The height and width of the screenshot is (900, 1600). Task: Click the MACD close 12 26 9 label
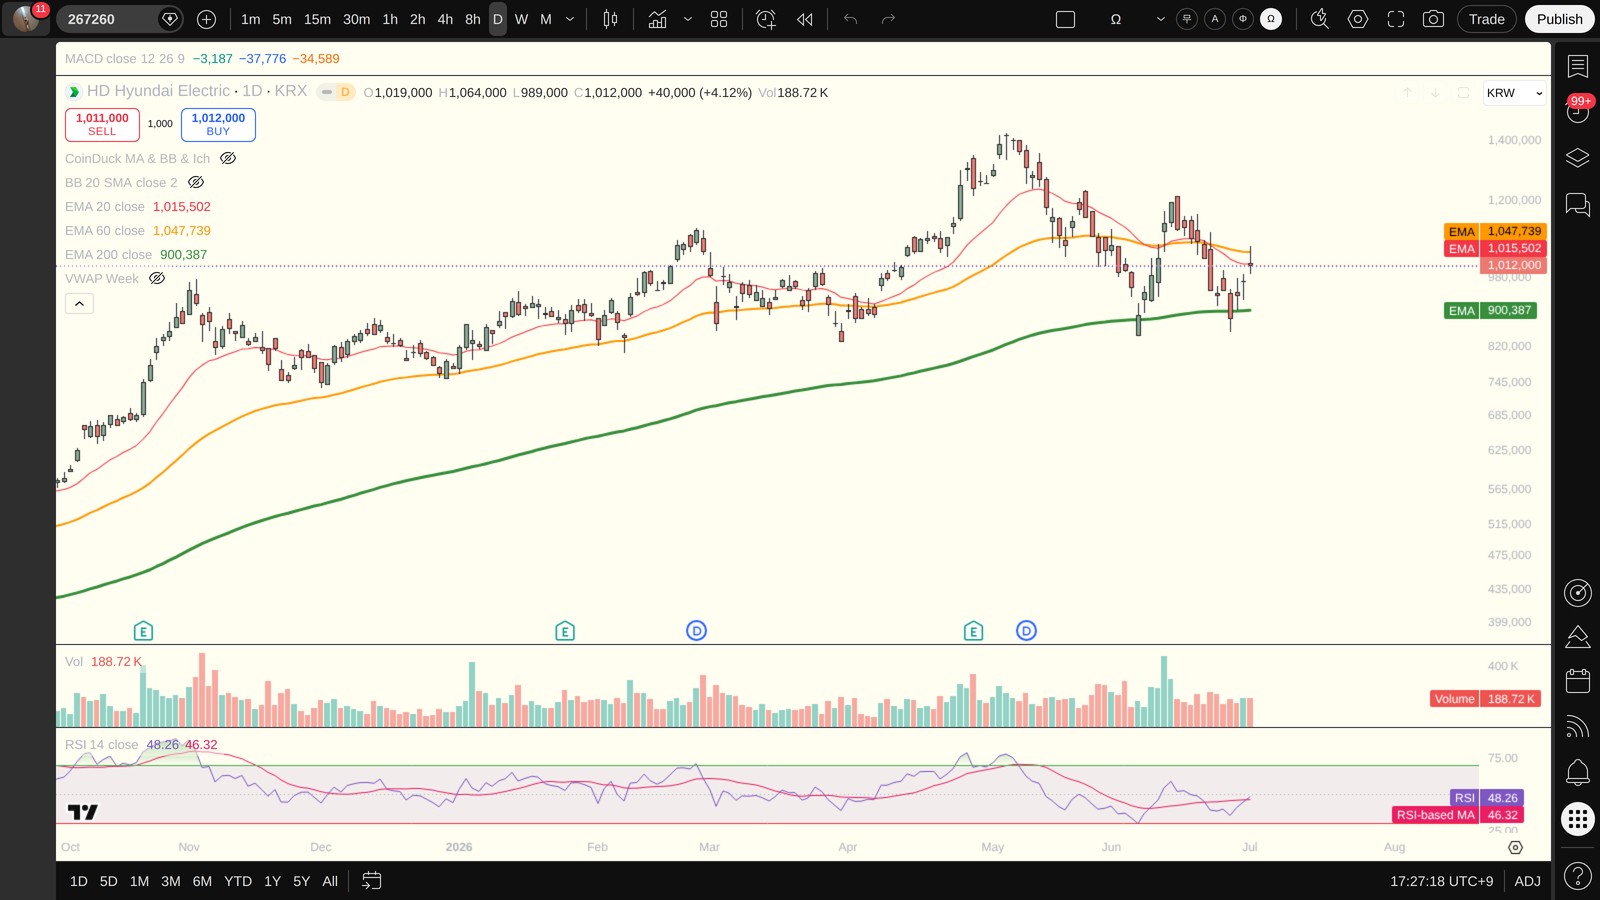(125, 59)
